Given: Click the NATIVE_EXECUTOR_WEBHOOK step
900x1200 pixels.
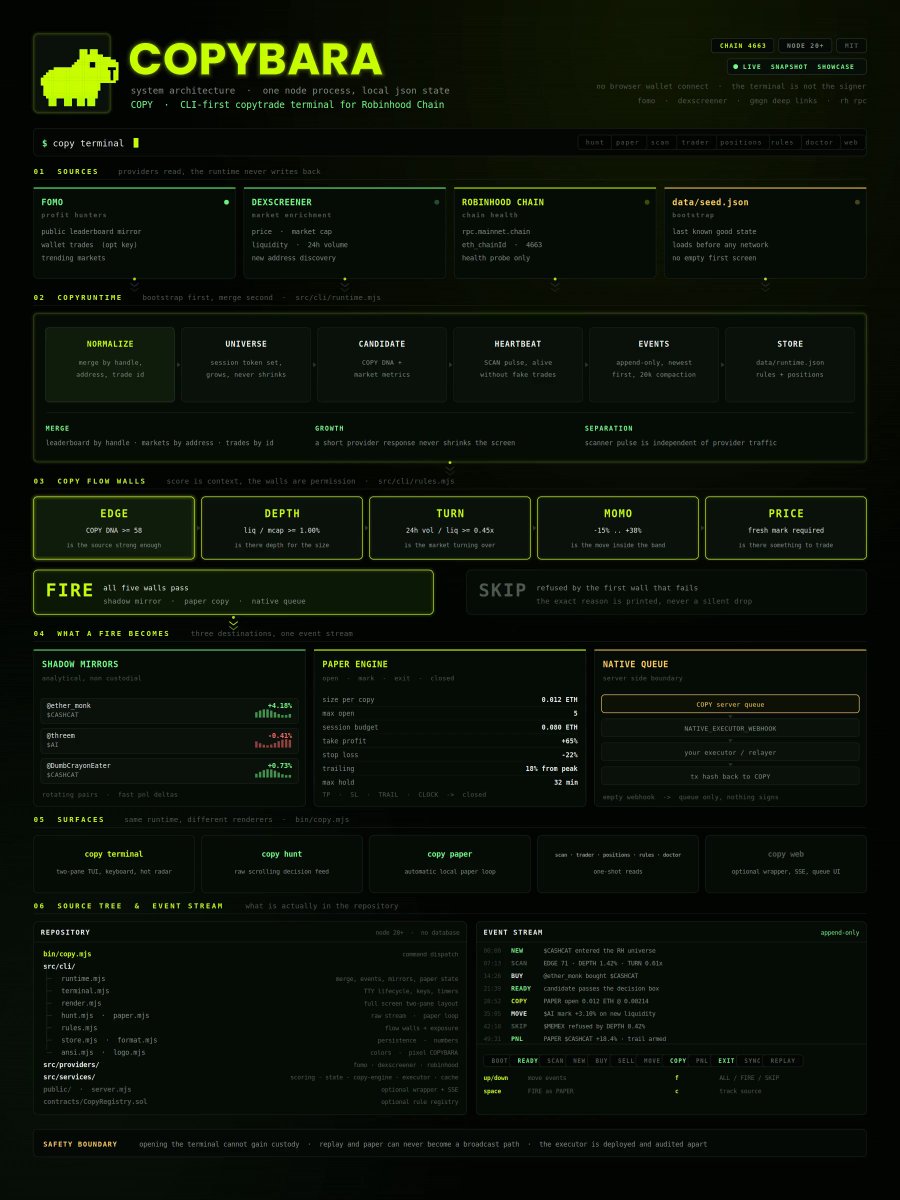Looking at the screenshot, I should pyautogui.click(x=730, y=728).
